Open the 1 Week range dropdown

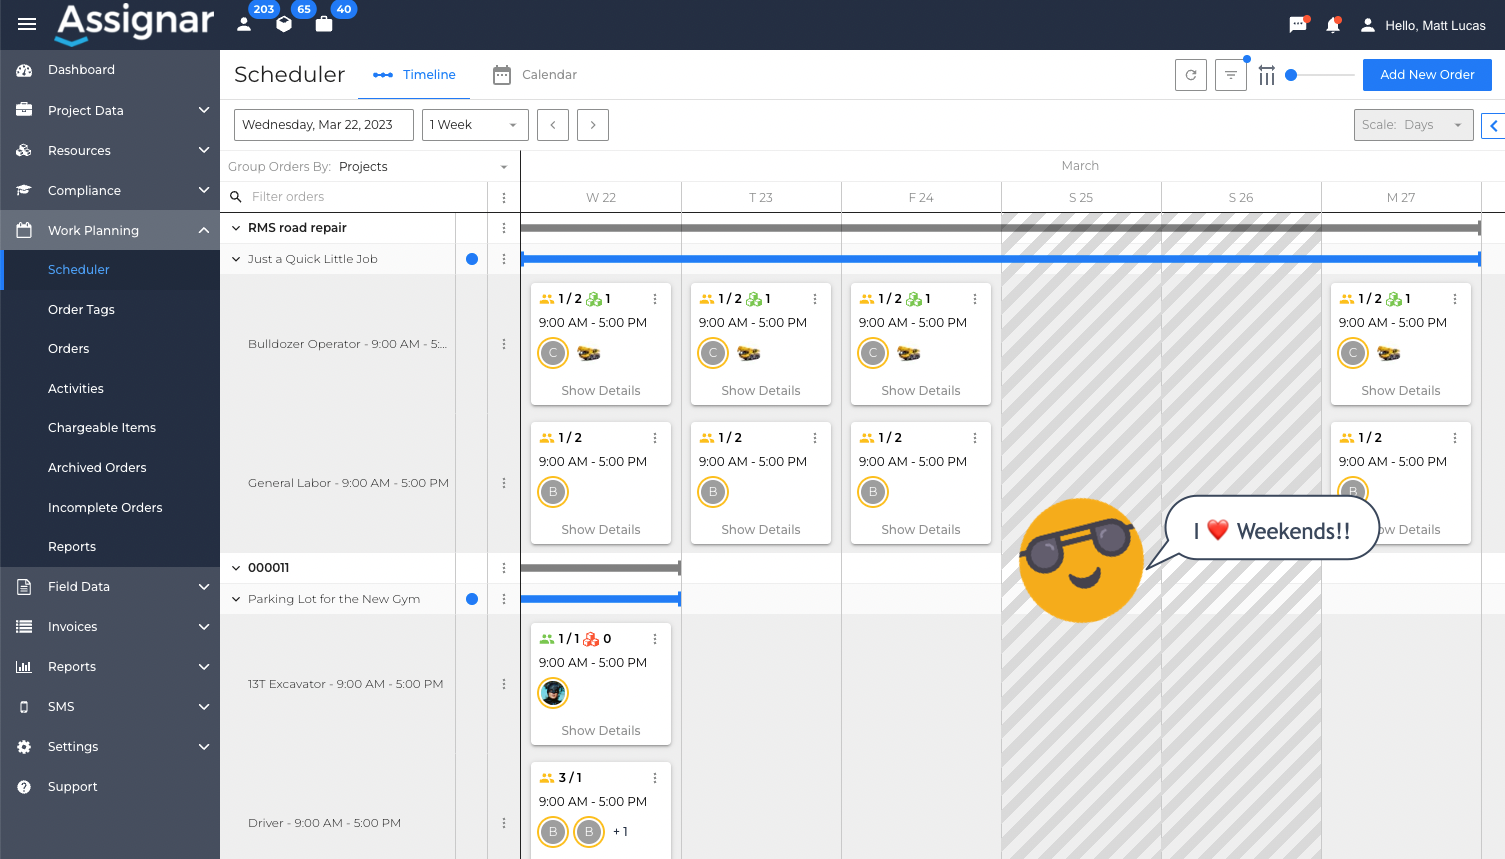pos(475,125)
